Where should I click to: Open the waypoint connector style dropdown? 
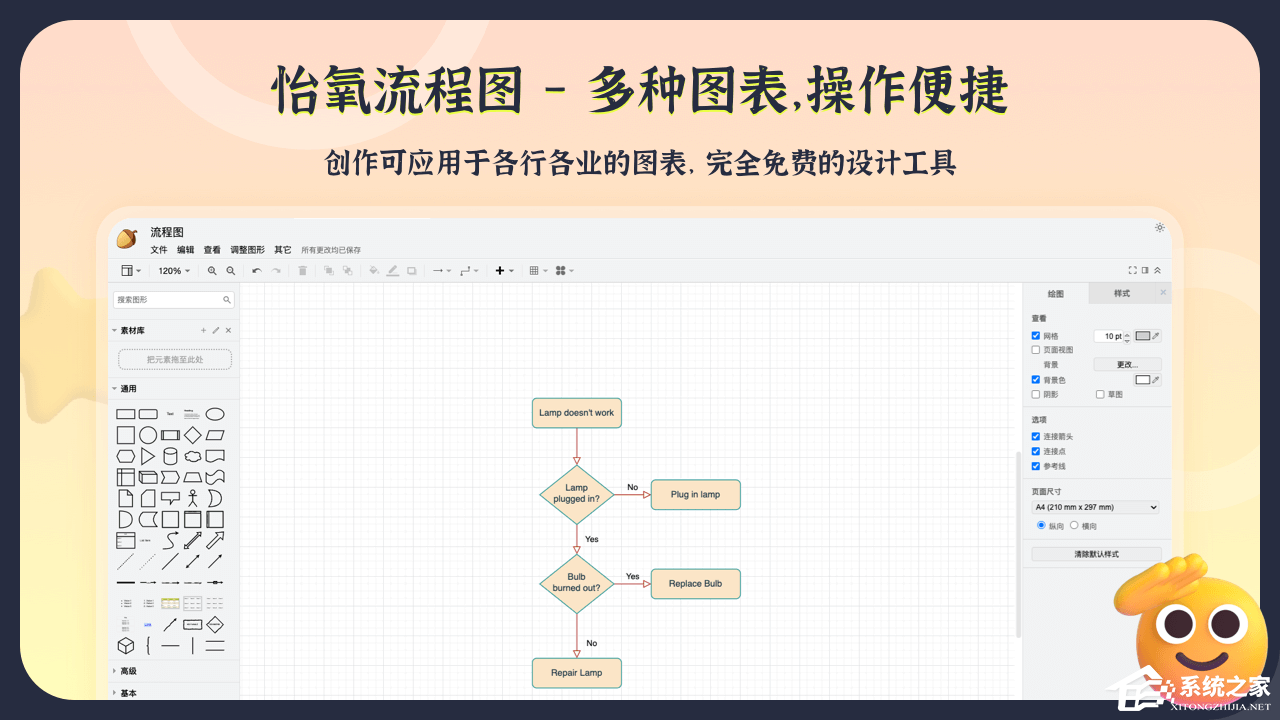point(470,271)
